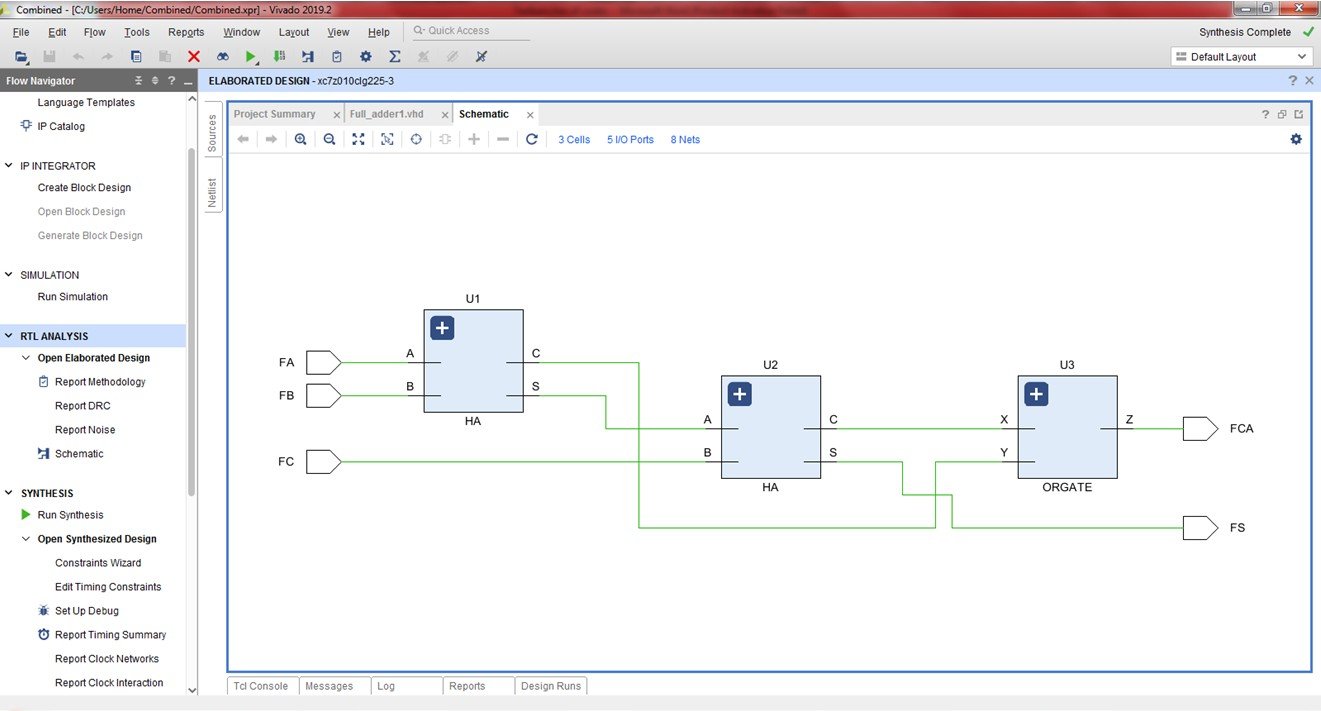The height and width of the screenshot is (711, 1321).
Task: Zoom in on the schematic
Action: [x=300, y=139]
